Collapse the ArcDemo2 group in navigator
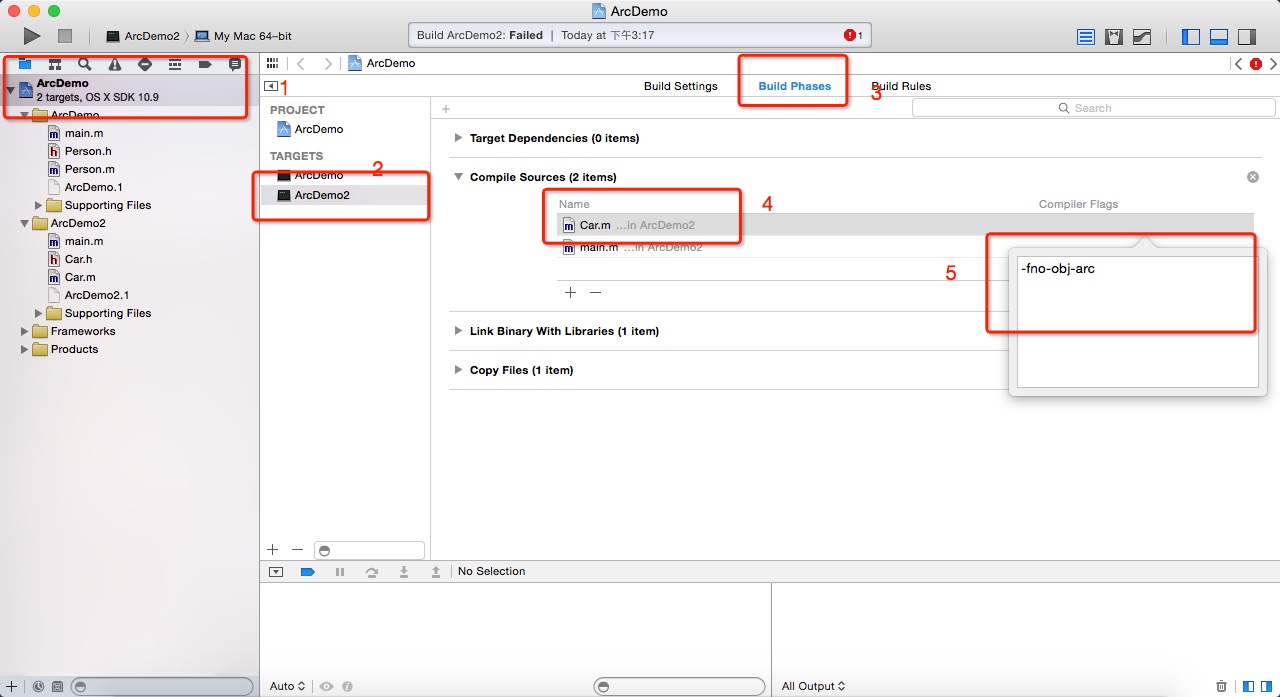The image size is (1280, 697). (25, 223)
